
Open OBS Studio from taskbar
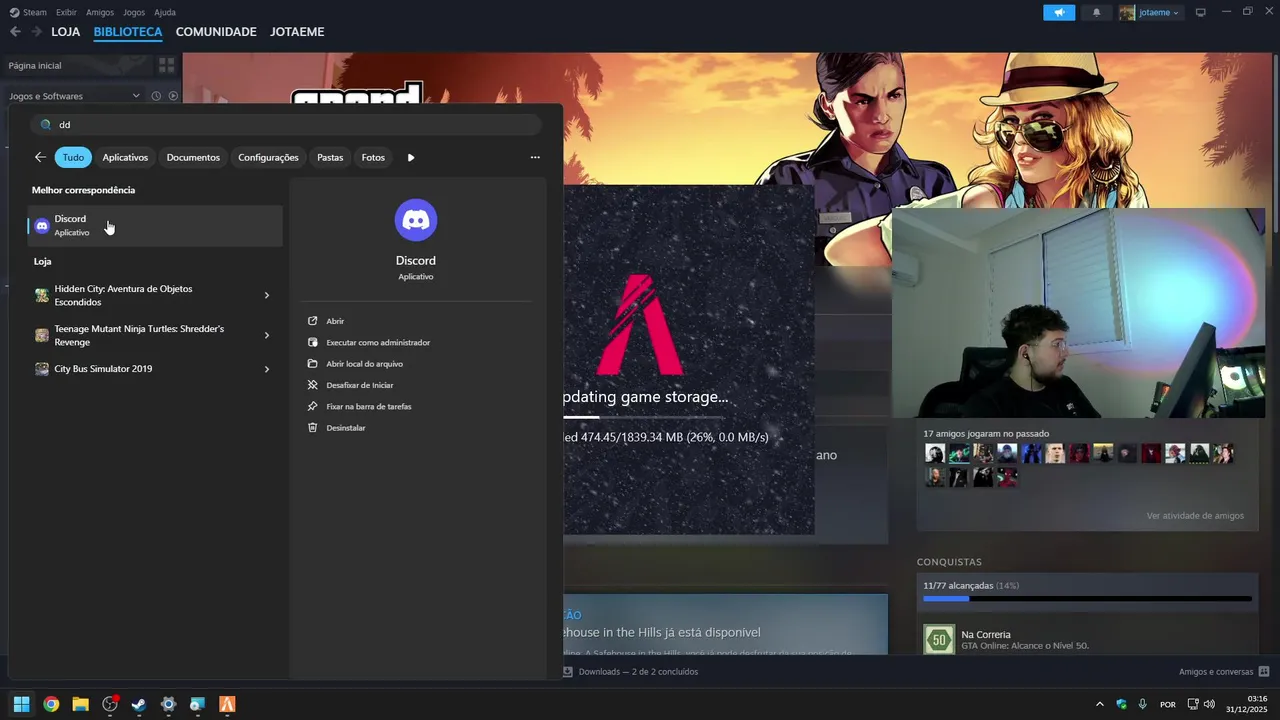click(x=110, y=704)
